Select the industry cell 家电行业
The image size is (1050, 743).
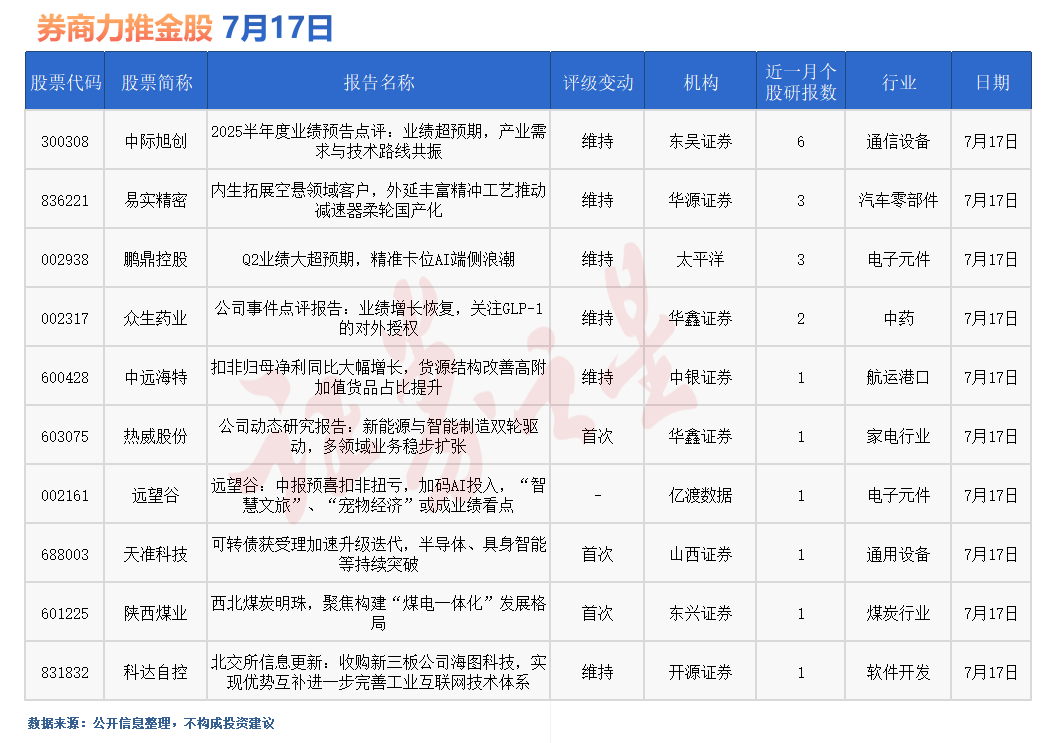(x=899, y=436)
